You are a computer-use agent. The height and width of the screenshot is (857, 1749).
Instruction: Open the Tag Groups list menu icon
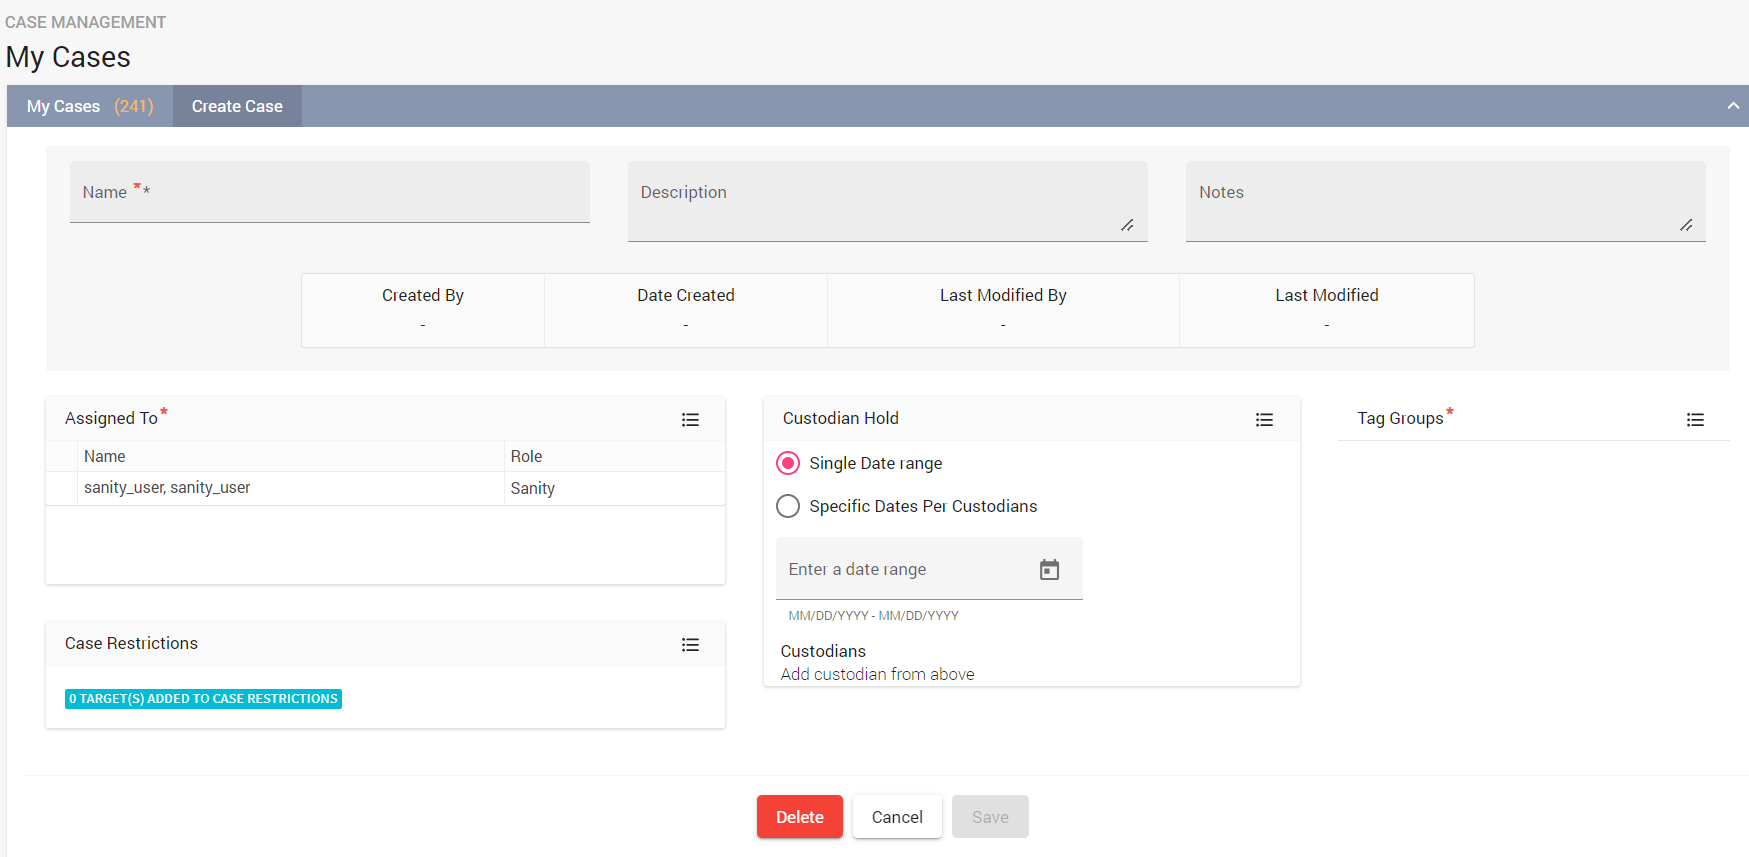click(1695, 420)
